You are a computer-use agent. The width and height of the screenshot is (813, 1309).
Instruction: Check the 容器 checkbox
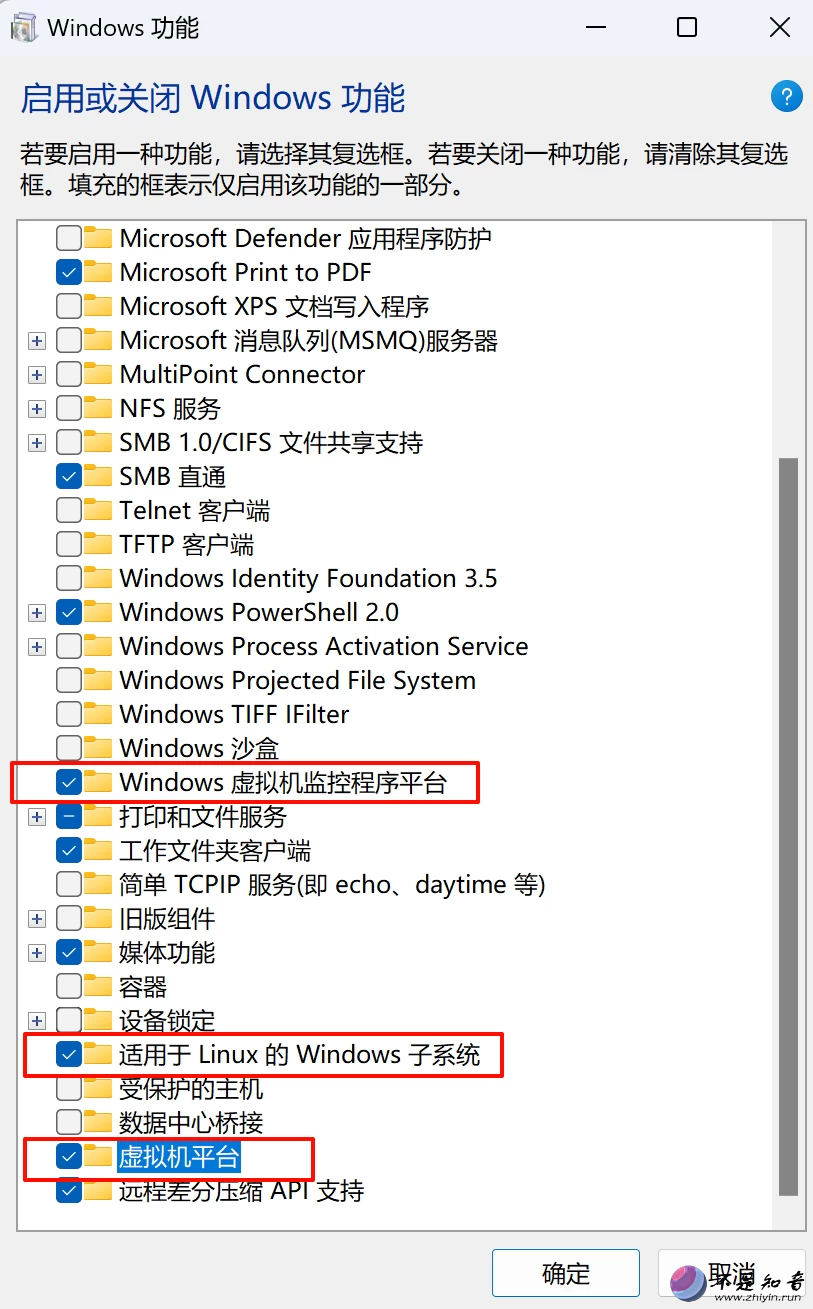point(69,986)
